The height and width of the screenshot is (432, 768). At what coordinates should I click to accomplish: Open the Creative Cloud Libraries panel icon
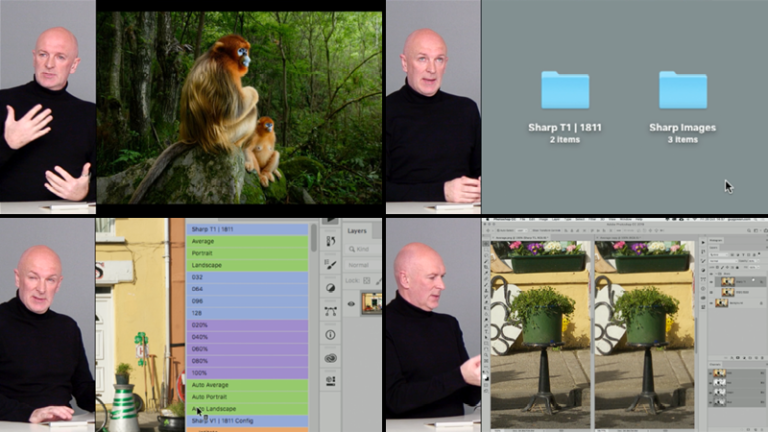click(x=331, y=357)
